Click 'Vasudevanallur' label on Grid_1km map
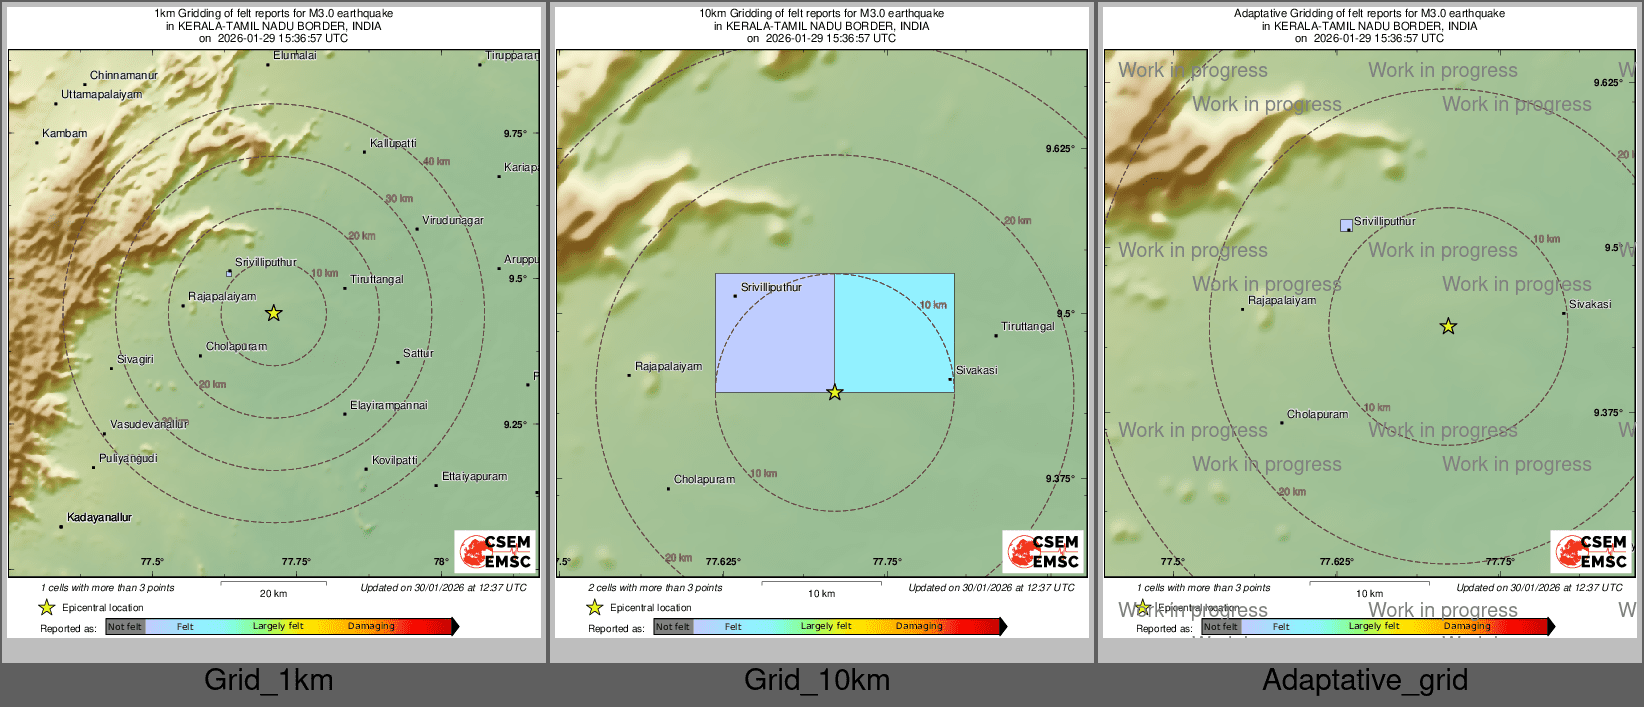Image resolution: width=1644 pixels, height=707 pixels. 149,424
